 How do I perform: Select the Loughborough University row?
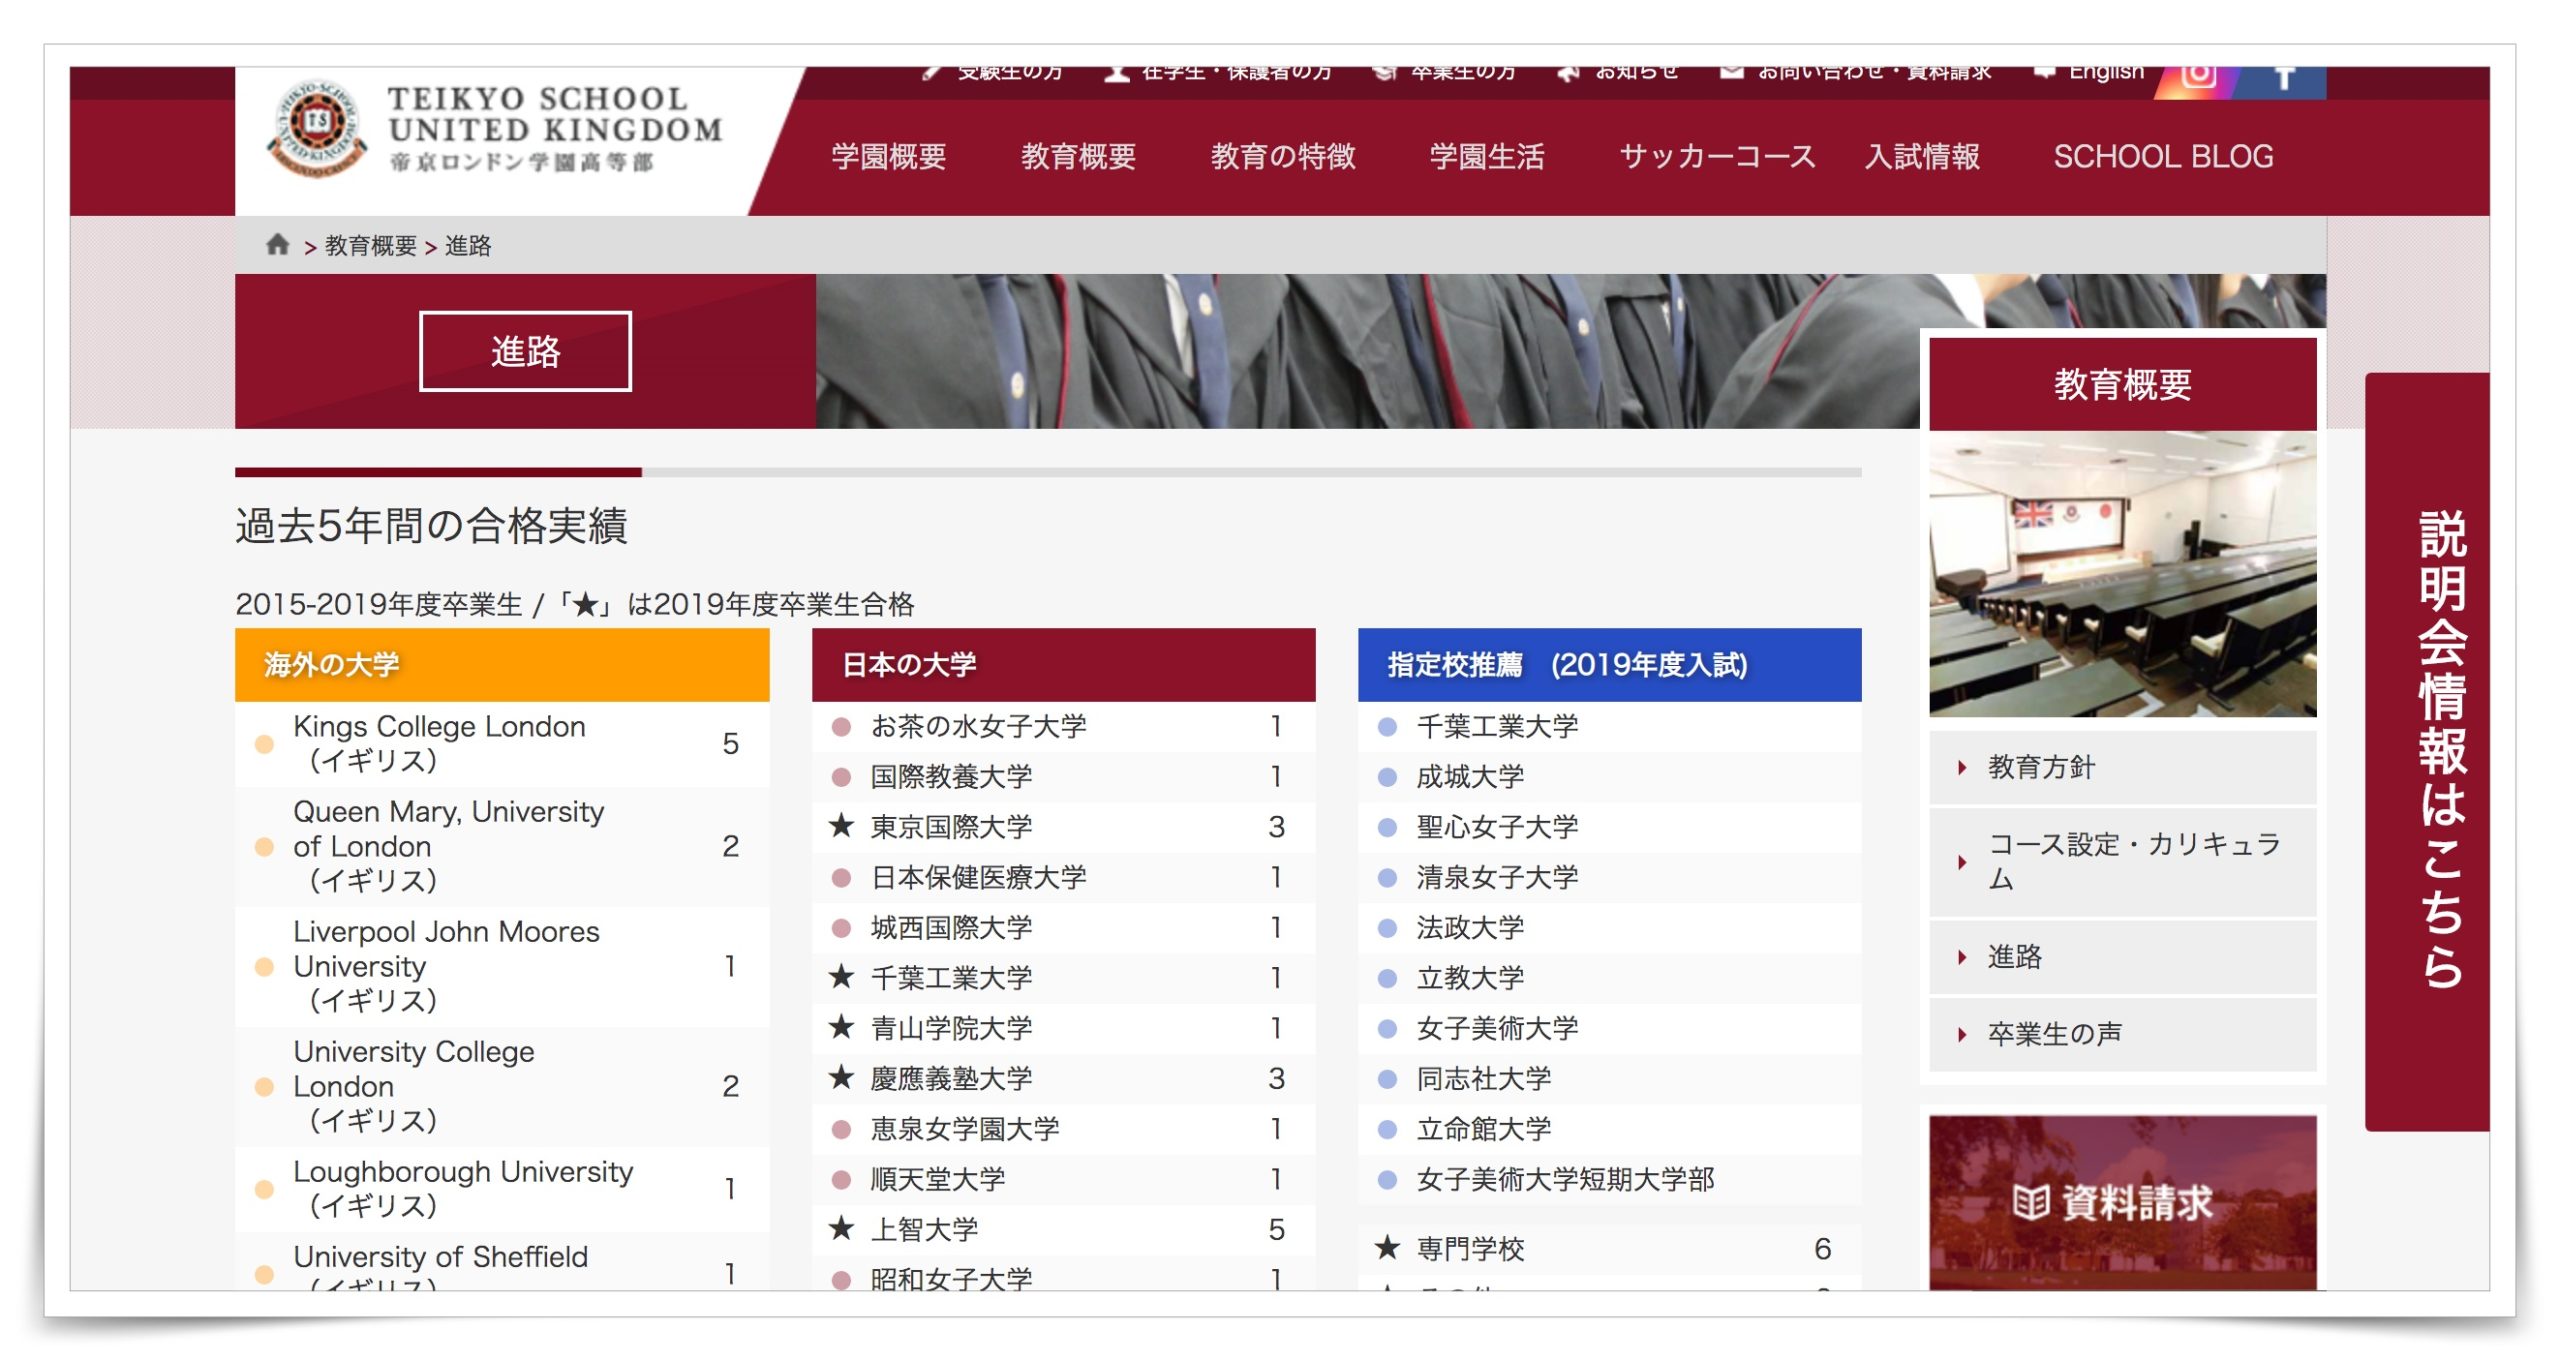click(x=502, y=1188)
